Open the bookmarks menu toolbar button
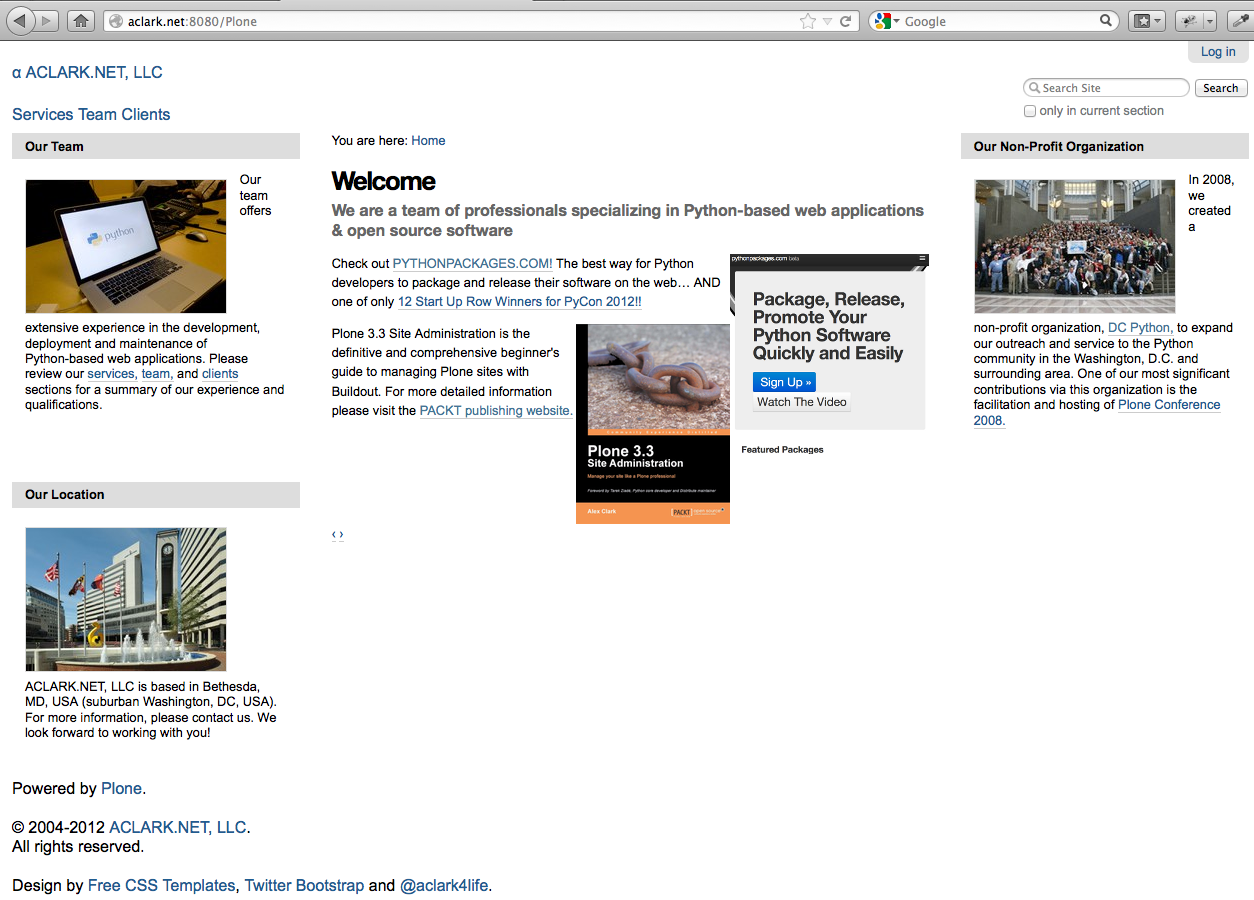 (x=1146, y=20)
